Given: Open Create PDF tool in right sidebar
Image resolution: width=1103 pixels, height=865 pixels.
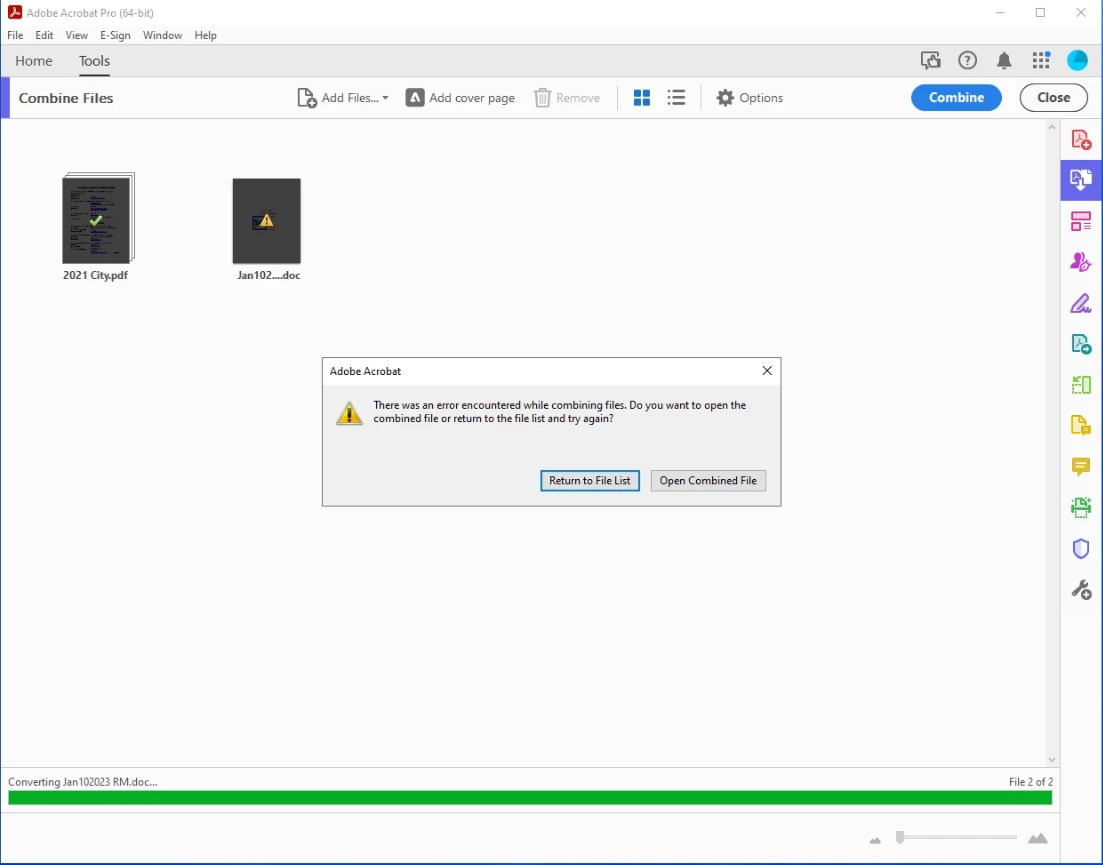Looking at the screenshot, I should (x=1081, y=140).
